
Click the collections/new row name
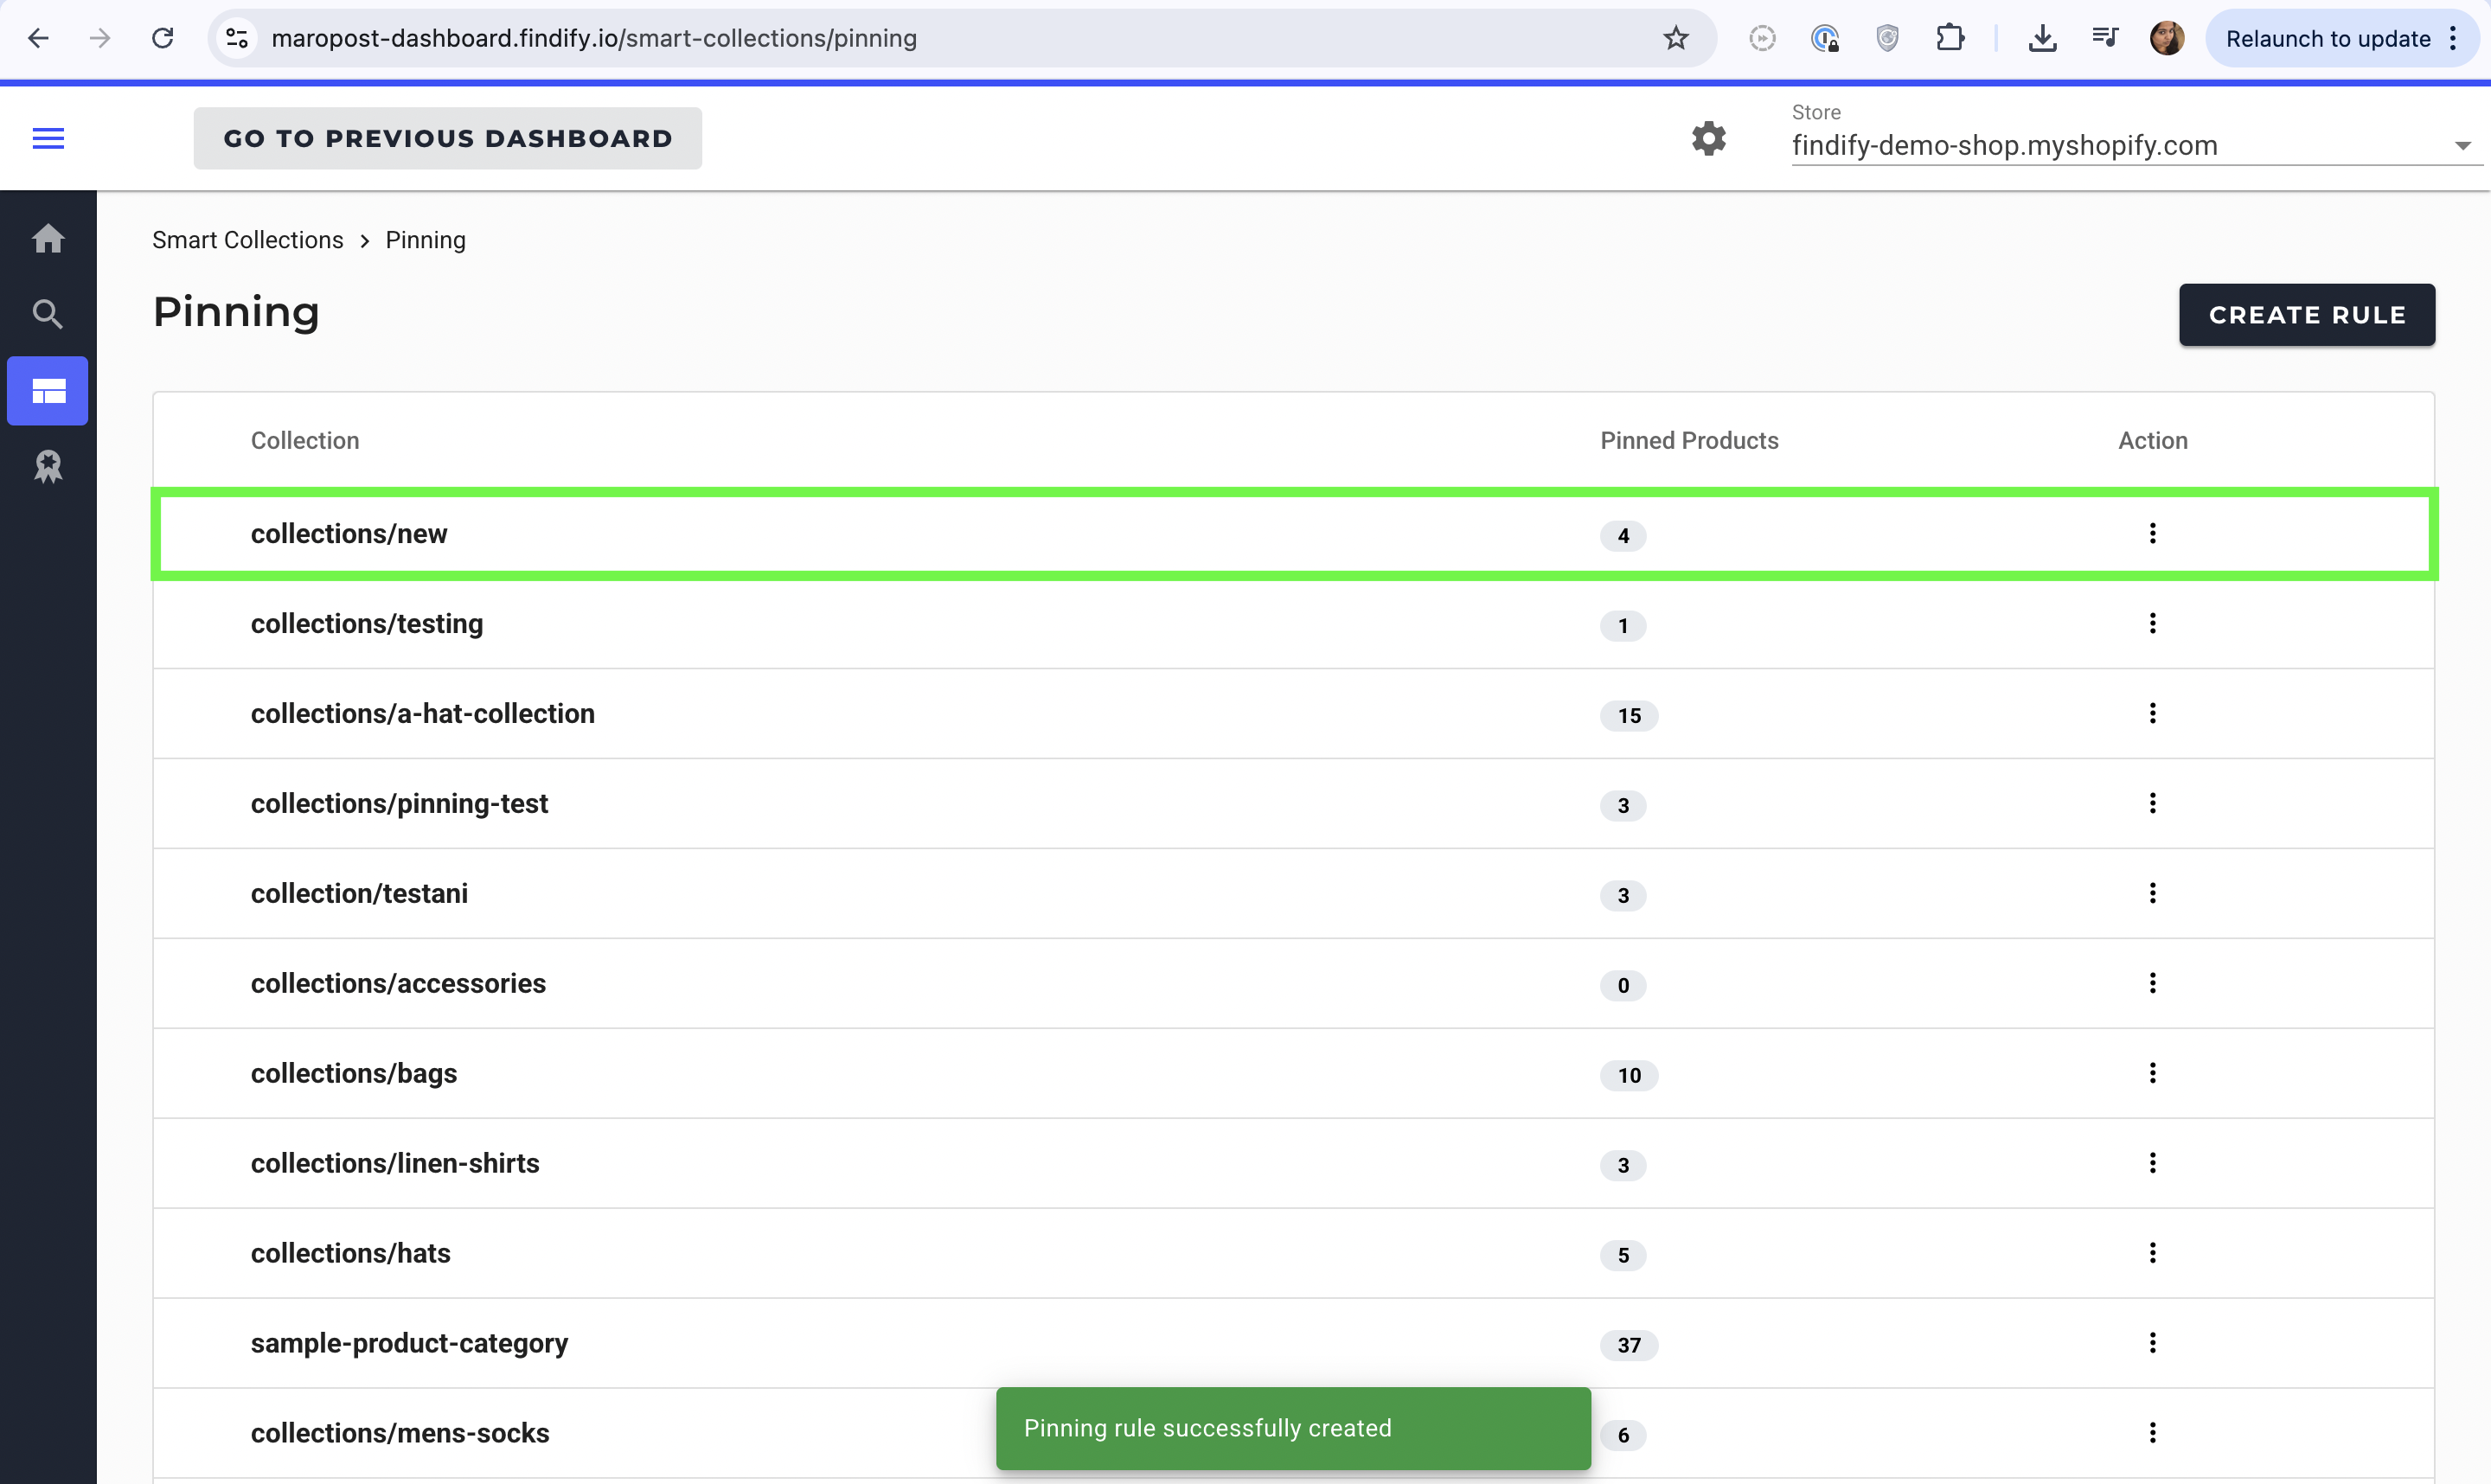coord(349,534)
